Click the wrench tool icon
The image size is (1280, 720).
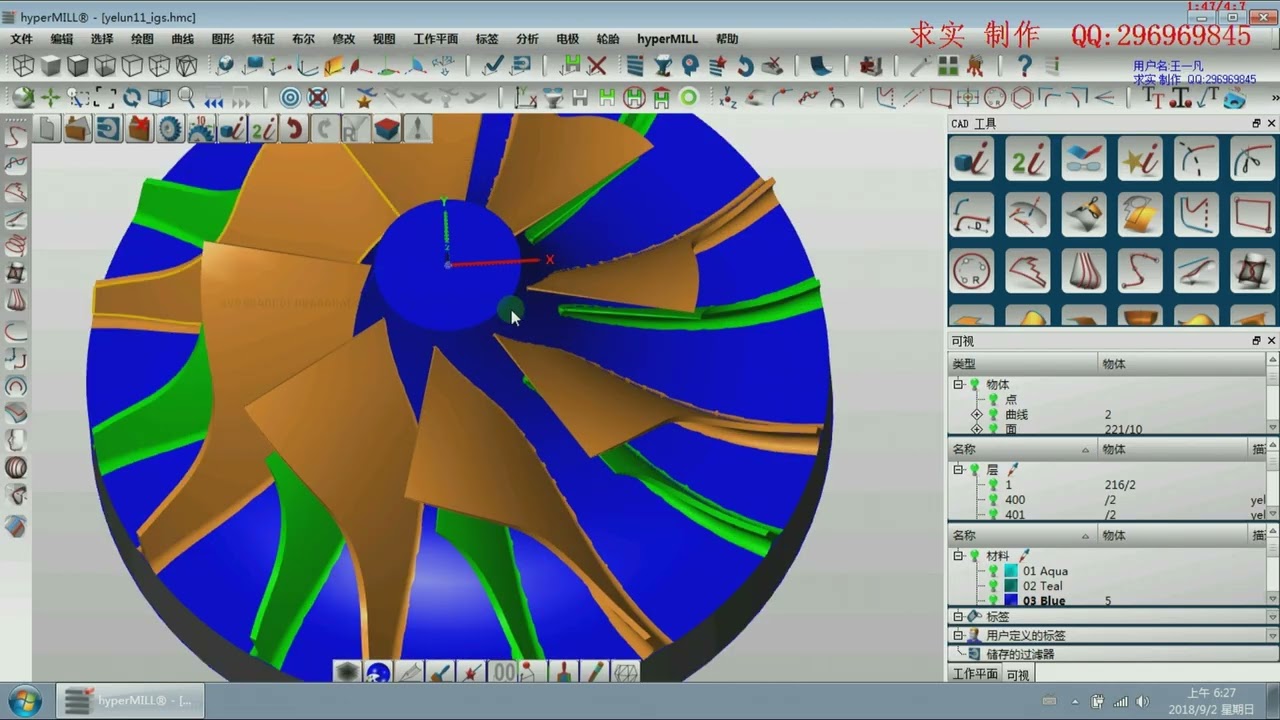coord(919,66)
